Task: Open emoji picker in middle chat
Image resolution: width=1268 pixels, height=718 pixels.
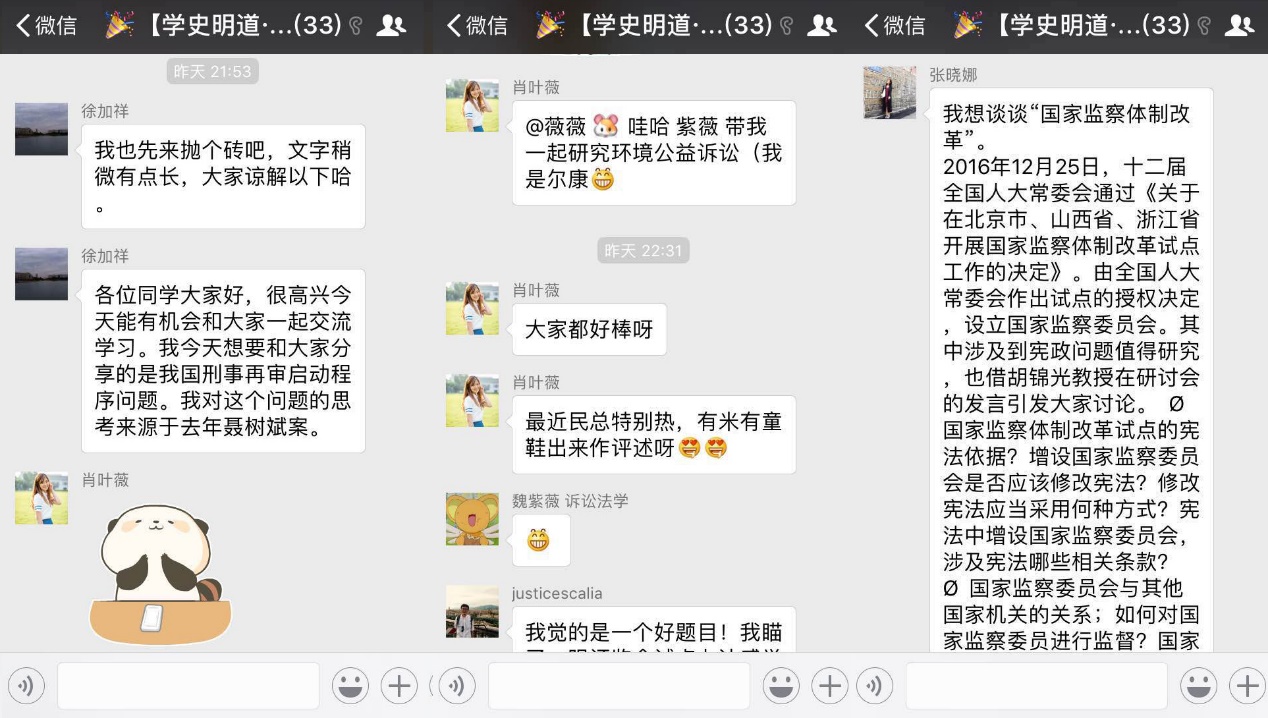Action: point(781,686)
